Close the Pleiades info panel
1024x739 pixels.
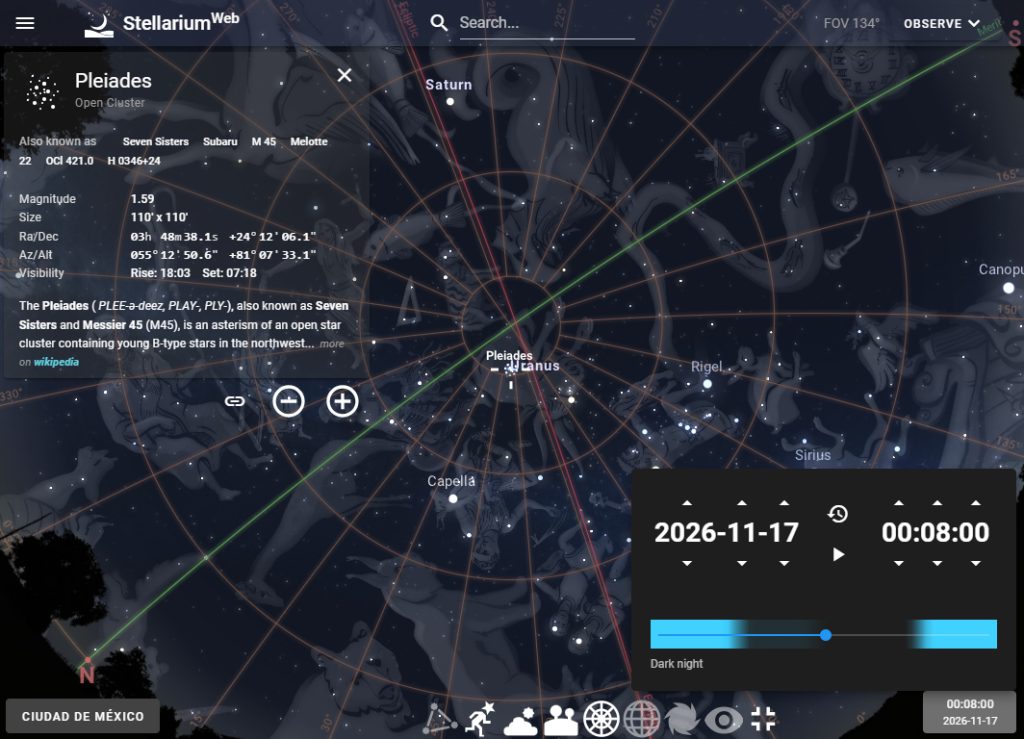coord(344,75)
